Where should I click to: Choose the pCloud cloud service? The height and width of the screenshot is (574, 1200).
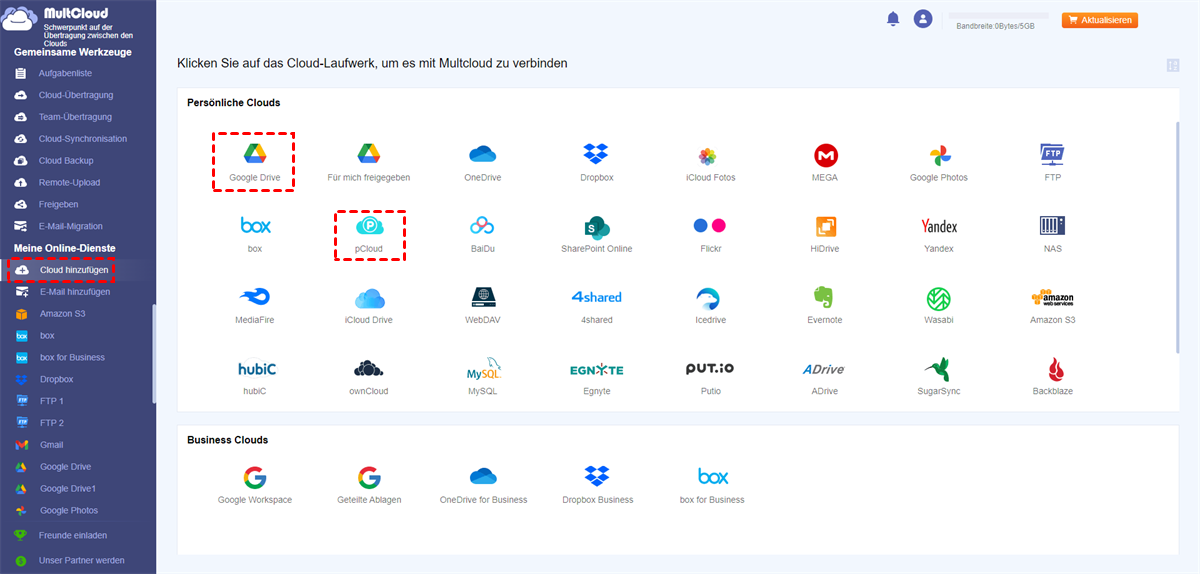(369, 226)
